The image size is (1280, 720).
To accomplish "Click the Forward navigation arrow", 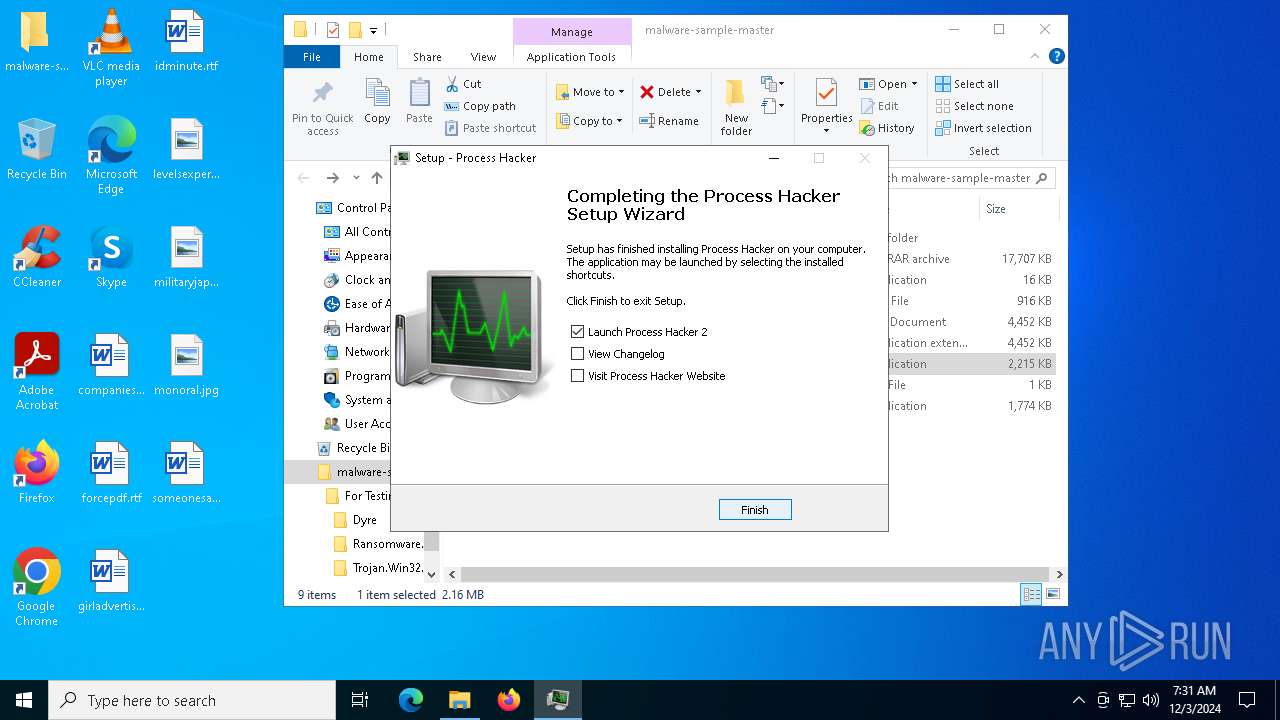I will 332,178.
